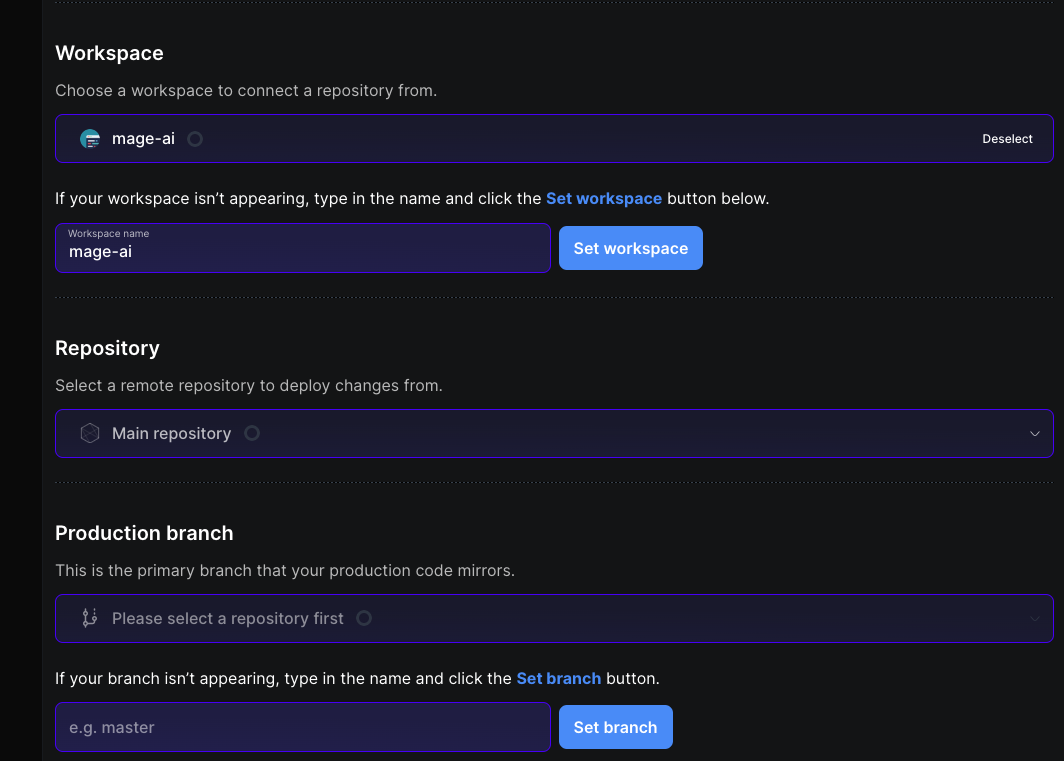Click the Repository section heading
1064x761 pixels.
click(x=107, y=348)
